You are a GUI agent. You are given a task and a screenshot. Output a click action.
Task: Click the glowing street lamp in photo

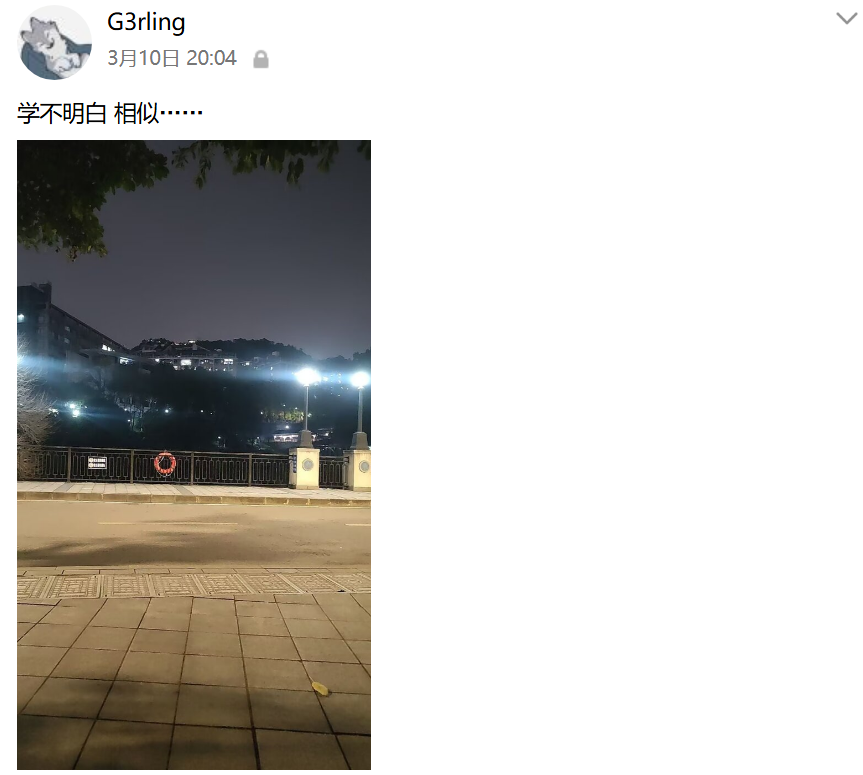307,377
